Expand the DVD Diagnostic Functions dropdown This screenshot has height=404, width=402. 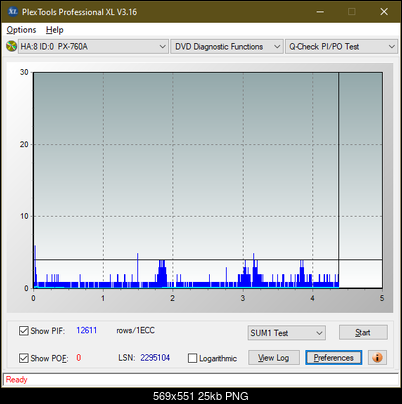(x=227, y=47)
